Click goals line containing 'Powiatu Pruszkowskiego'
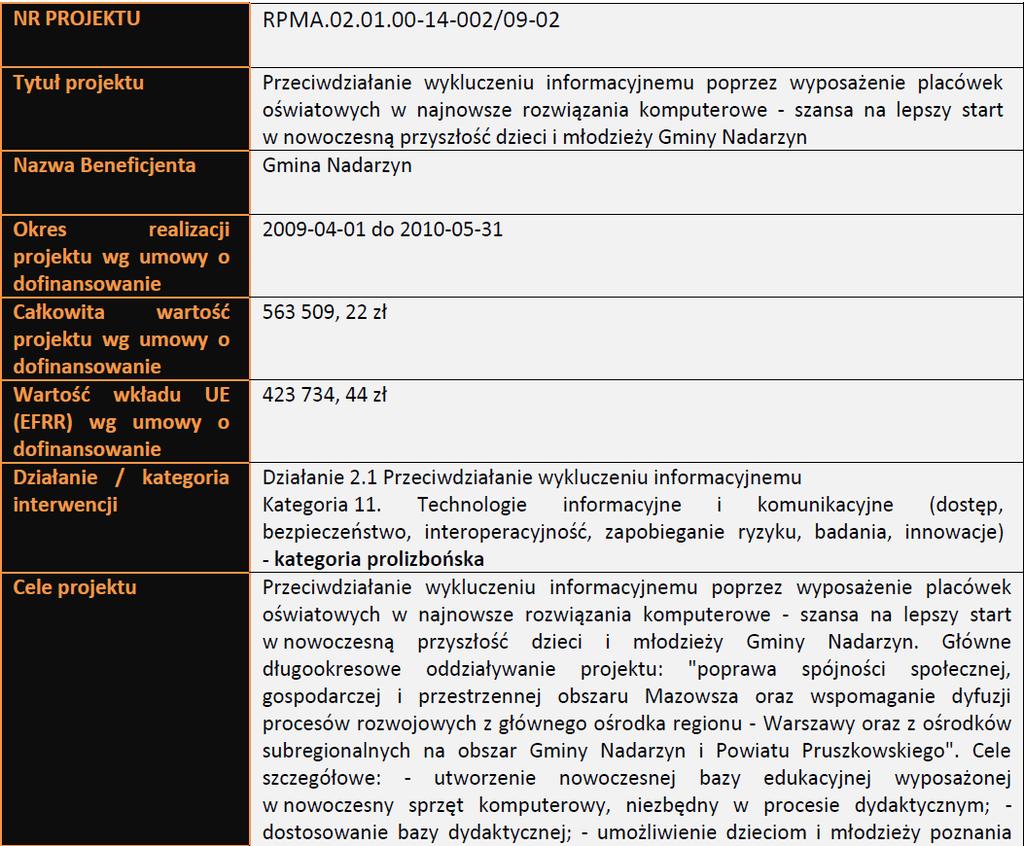This screenshot has width=1024, height=846. tap(637, 751)
